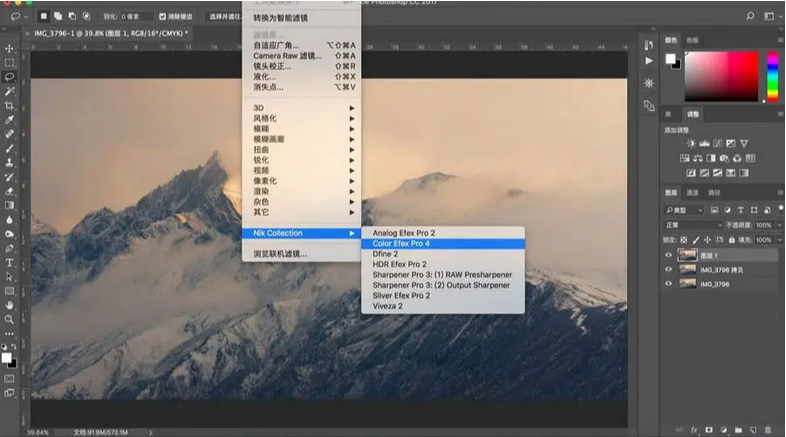Viewport: 786px width, 437px height.
Task: Select the Eyedropper tool
Action: pyautogui.click(x=9, y=119)
